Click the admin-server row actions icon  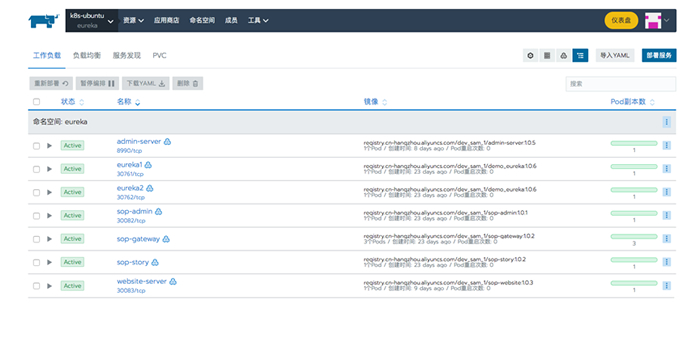[667, 145]
